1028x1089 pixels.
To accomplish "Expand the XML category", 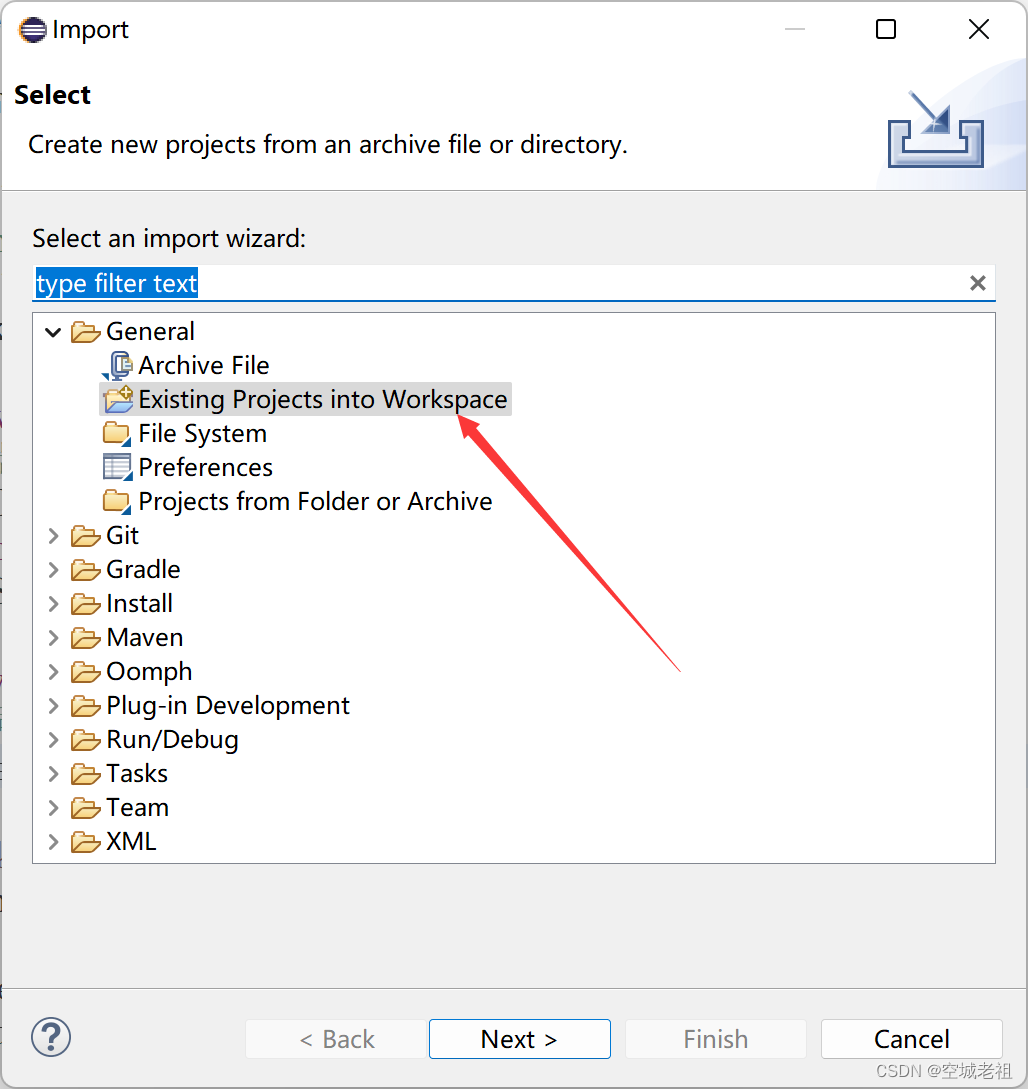I will click(x=52, y=841).
